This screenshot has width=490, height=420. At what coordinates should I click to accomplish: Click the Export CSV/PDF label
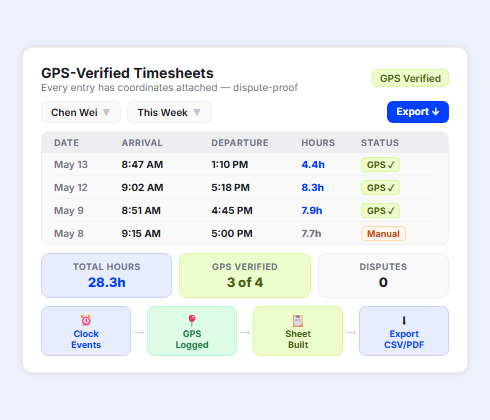click(x=404, y=339)
